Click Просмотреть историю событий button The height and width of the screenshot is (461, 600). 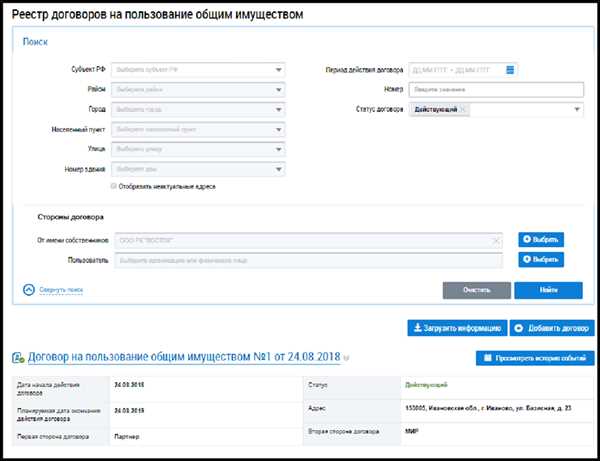535,358
